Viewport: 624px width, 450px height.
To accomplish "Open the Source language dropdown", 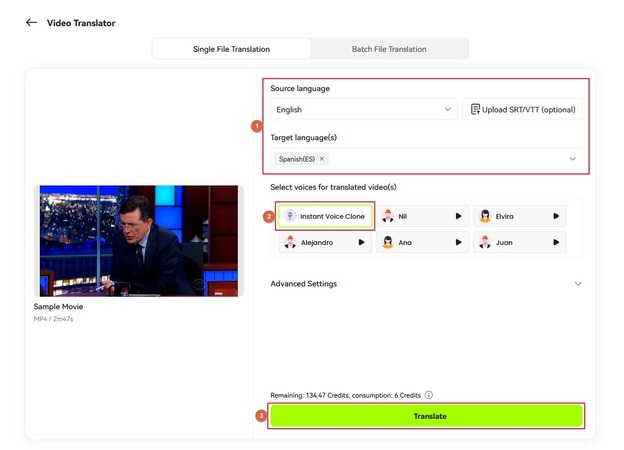I will click(x=364, y=110).
